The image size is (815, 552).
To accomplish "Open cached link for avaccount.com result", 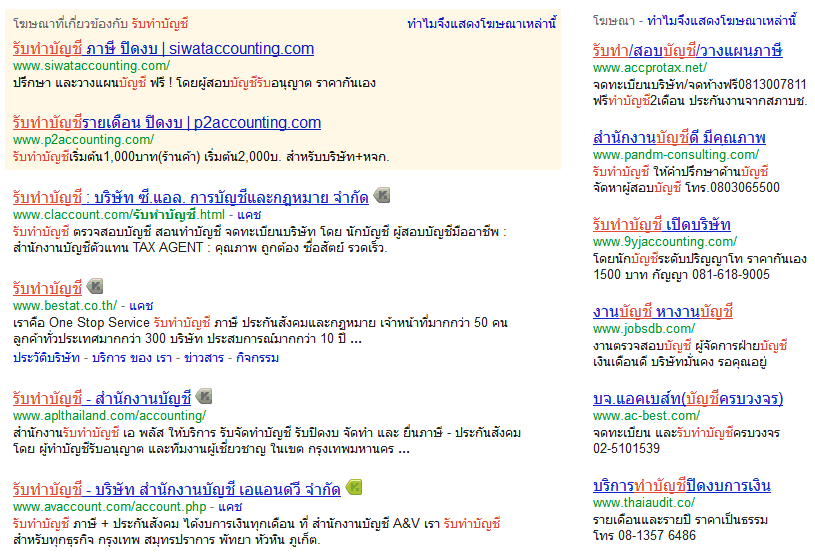I will pyautogui.click(x=230, y=507).
